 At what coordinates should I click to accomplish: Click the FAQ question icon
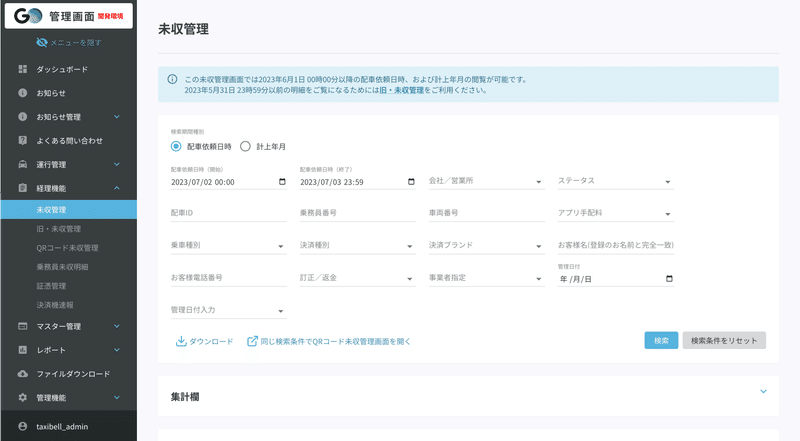[x=22, y=140]
